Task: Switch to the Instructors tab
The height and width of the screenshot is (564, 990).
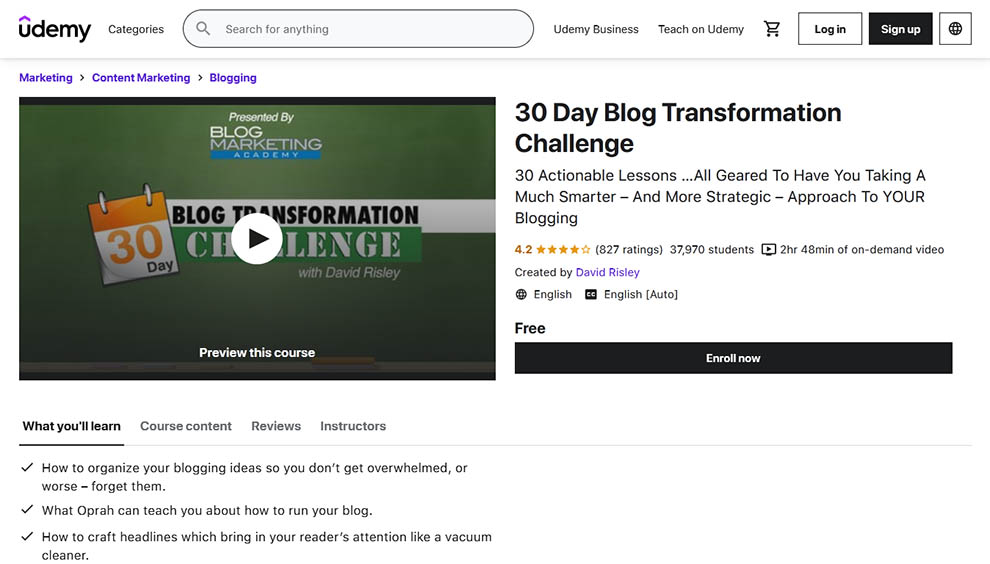Action: coord(353,426)
